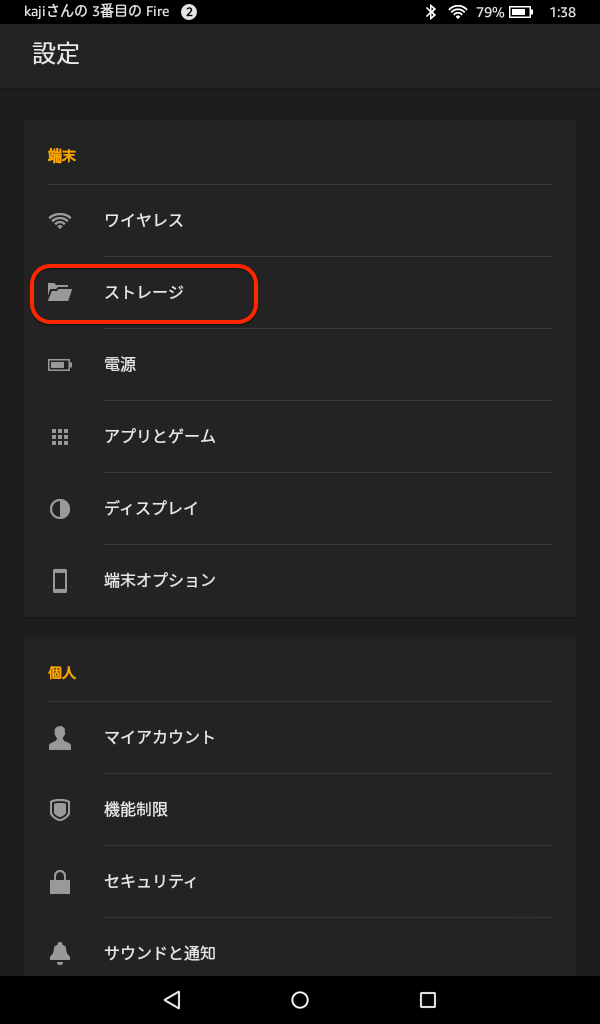The height and width of the screenshot is (1024, 600).
Task: Tap the battery icon beside 電源
Action: (x=60, y=365)
